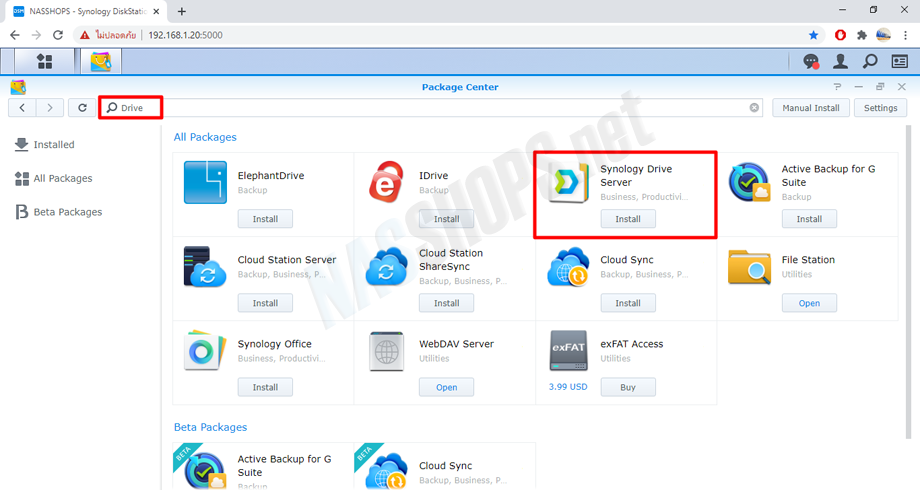Open the browser extensions puzzle icon

click(861, 35)
